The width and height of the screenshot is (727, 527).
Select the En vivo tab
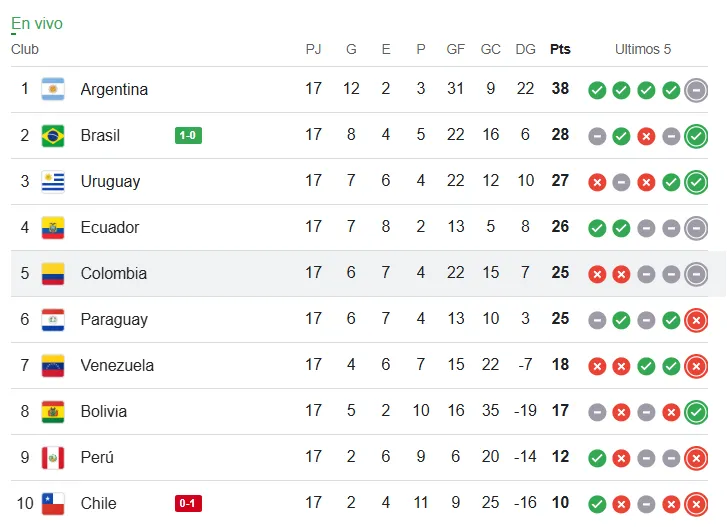point(37,24)
